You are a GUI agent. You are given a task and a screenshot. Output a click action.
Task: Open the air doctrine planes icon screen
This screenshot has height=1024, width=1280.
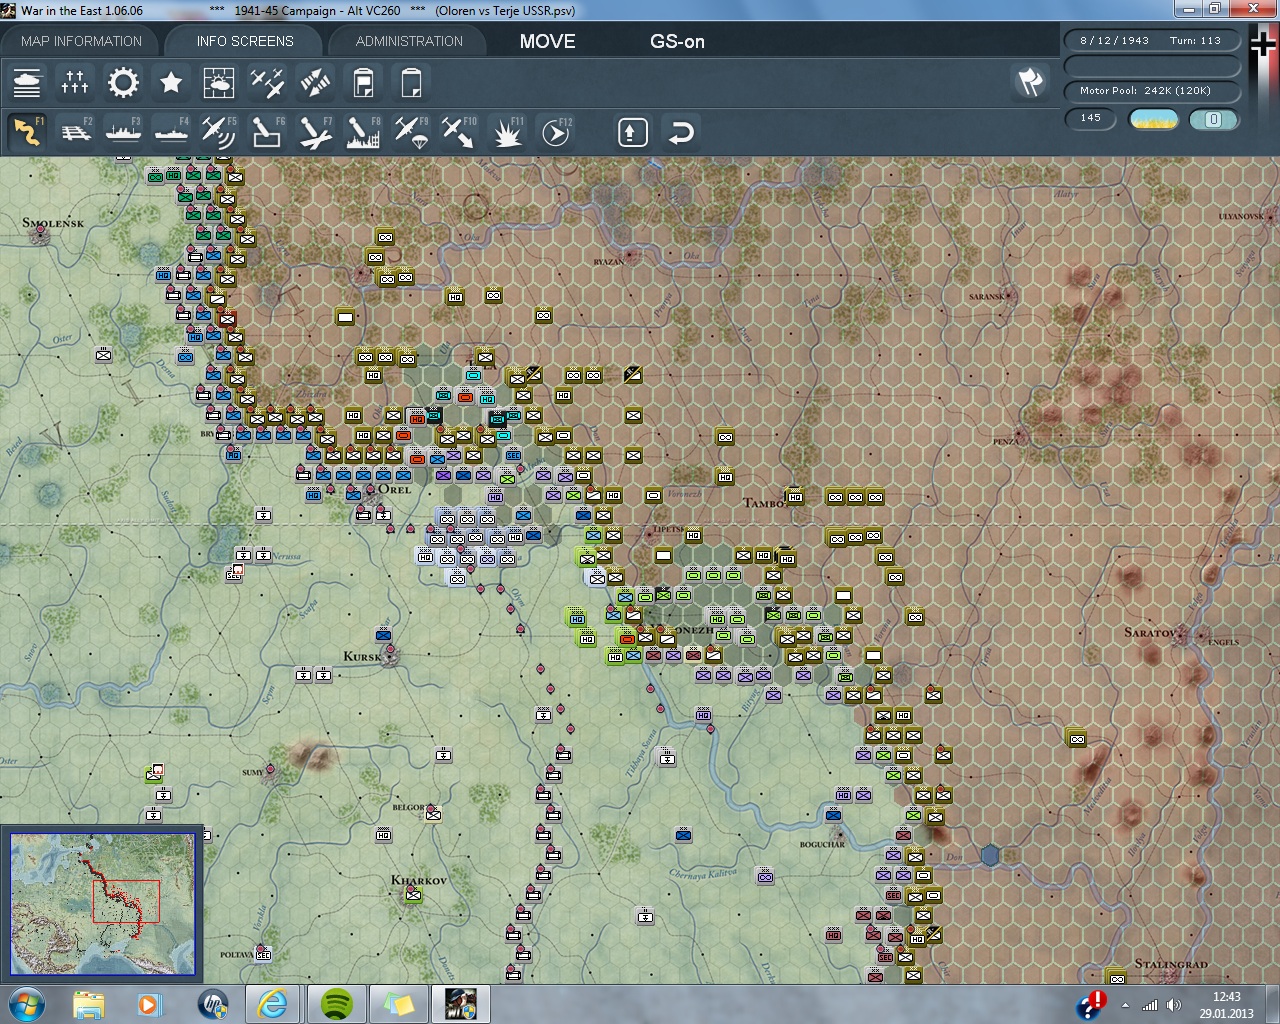coord(267,83)
